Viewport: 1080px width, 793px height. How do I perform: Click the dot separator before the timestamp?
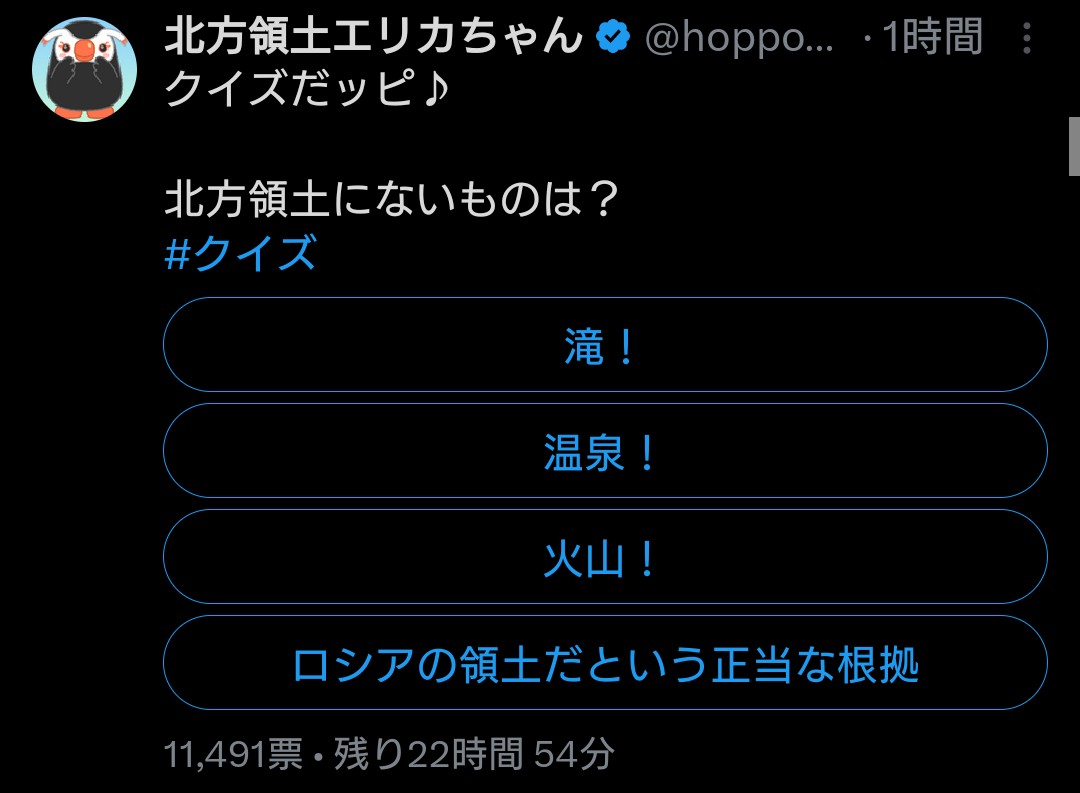point(866,40)
